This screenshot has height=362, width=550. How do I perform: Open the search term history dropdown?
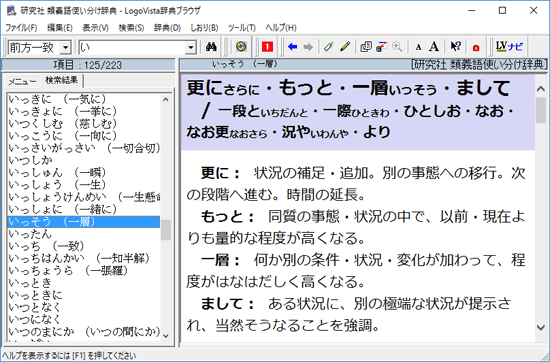coord(191,47)
